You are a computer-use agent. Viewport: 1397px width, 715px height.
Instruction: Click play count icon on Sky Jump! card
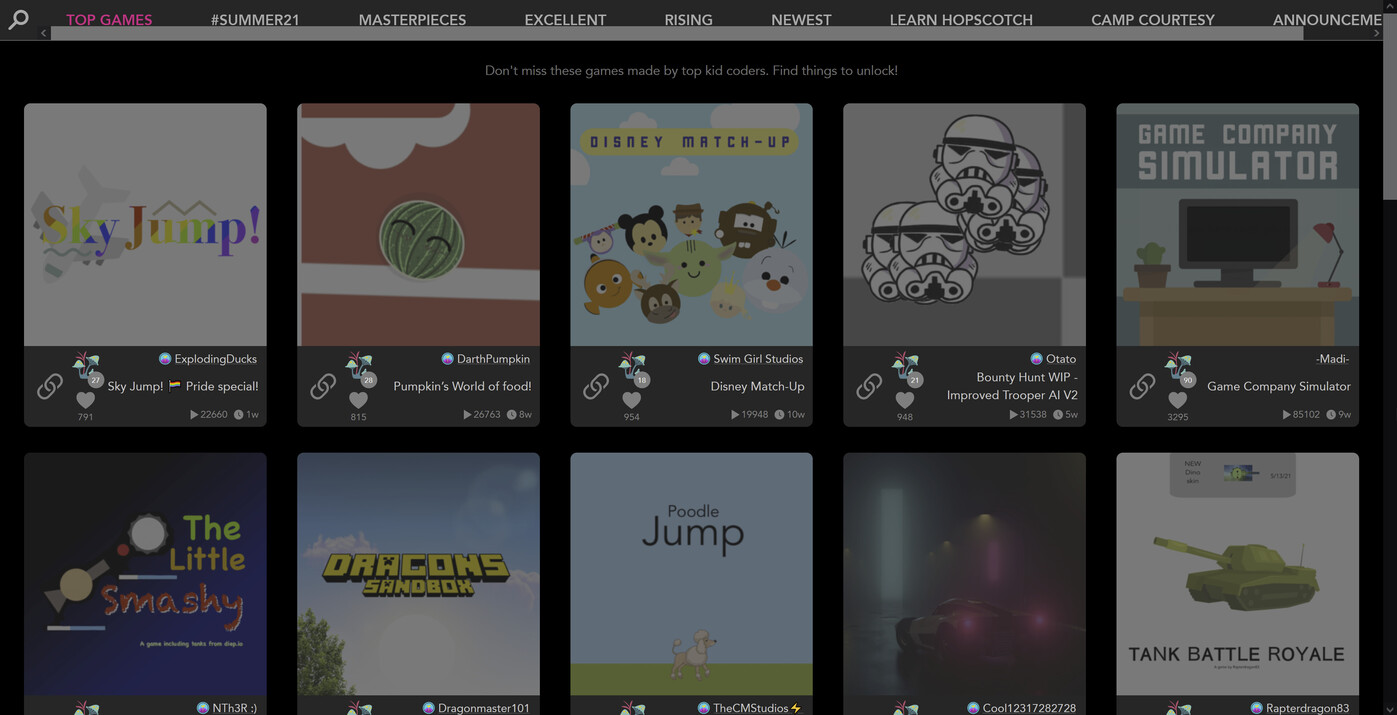[x=194, y=414]
